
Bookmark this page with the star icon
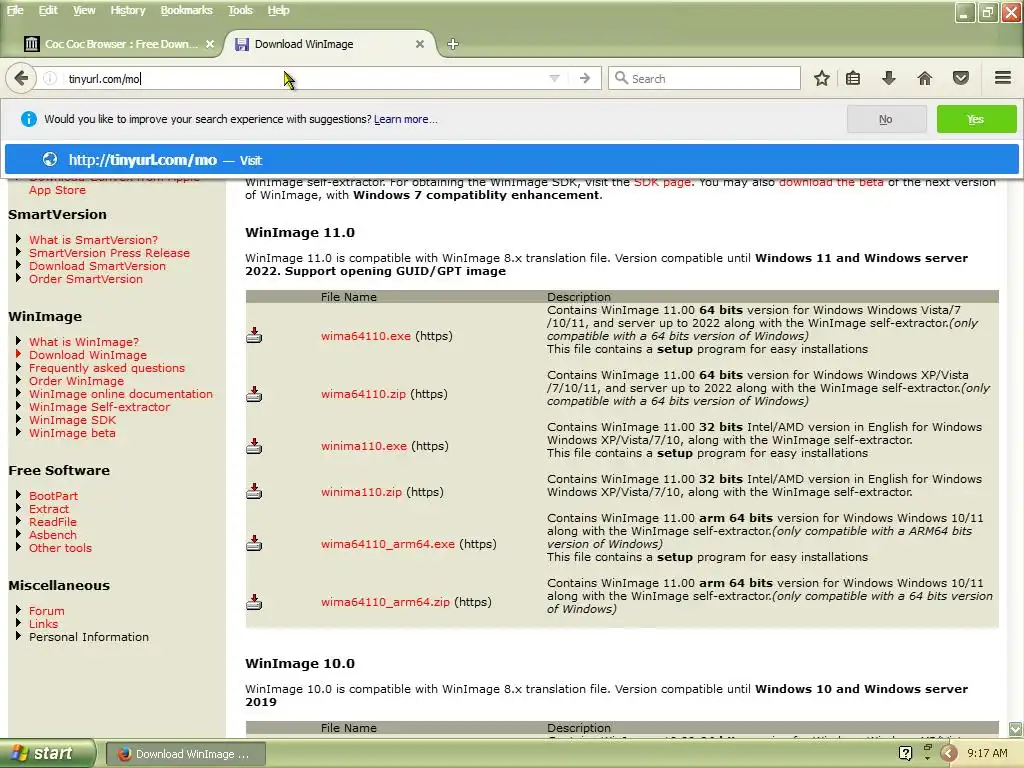822,78
